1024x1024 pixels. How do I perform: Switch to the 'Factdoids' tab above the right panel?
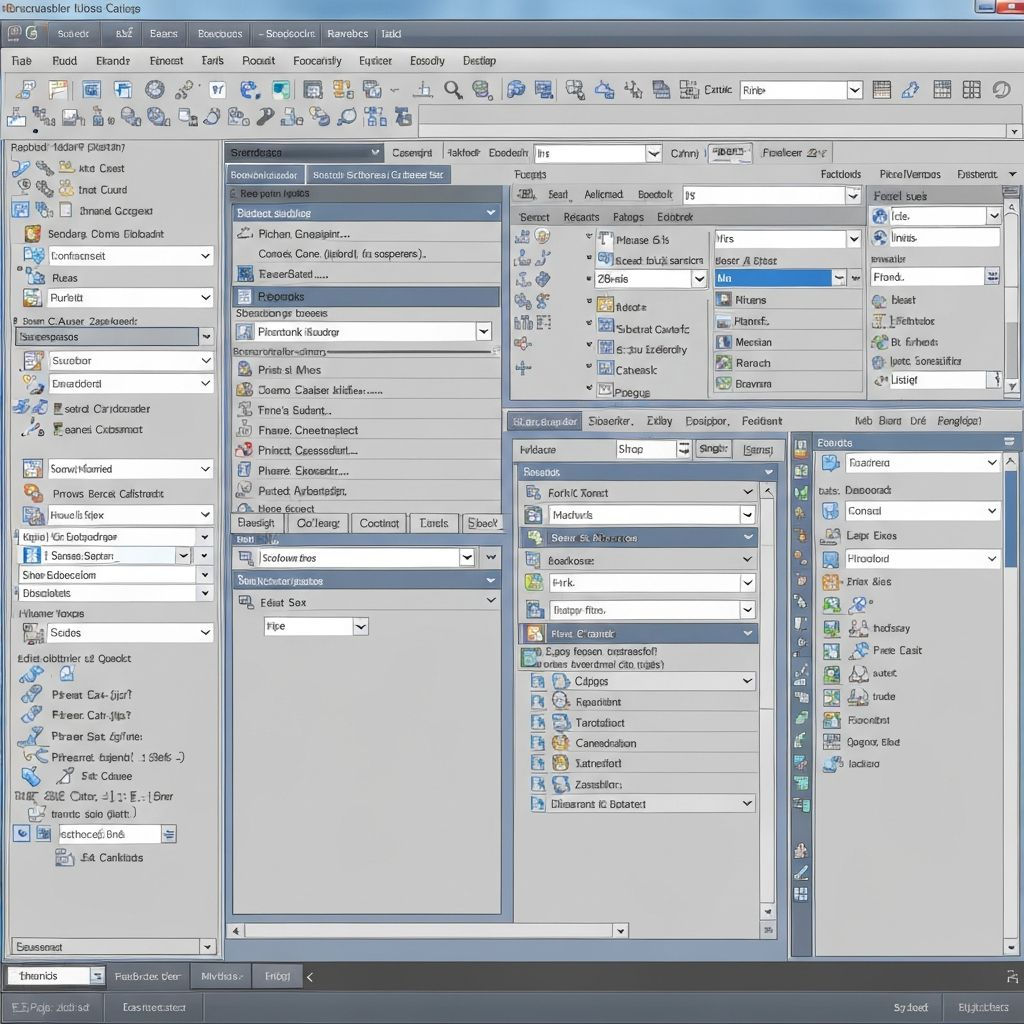(x=841, y=173)
